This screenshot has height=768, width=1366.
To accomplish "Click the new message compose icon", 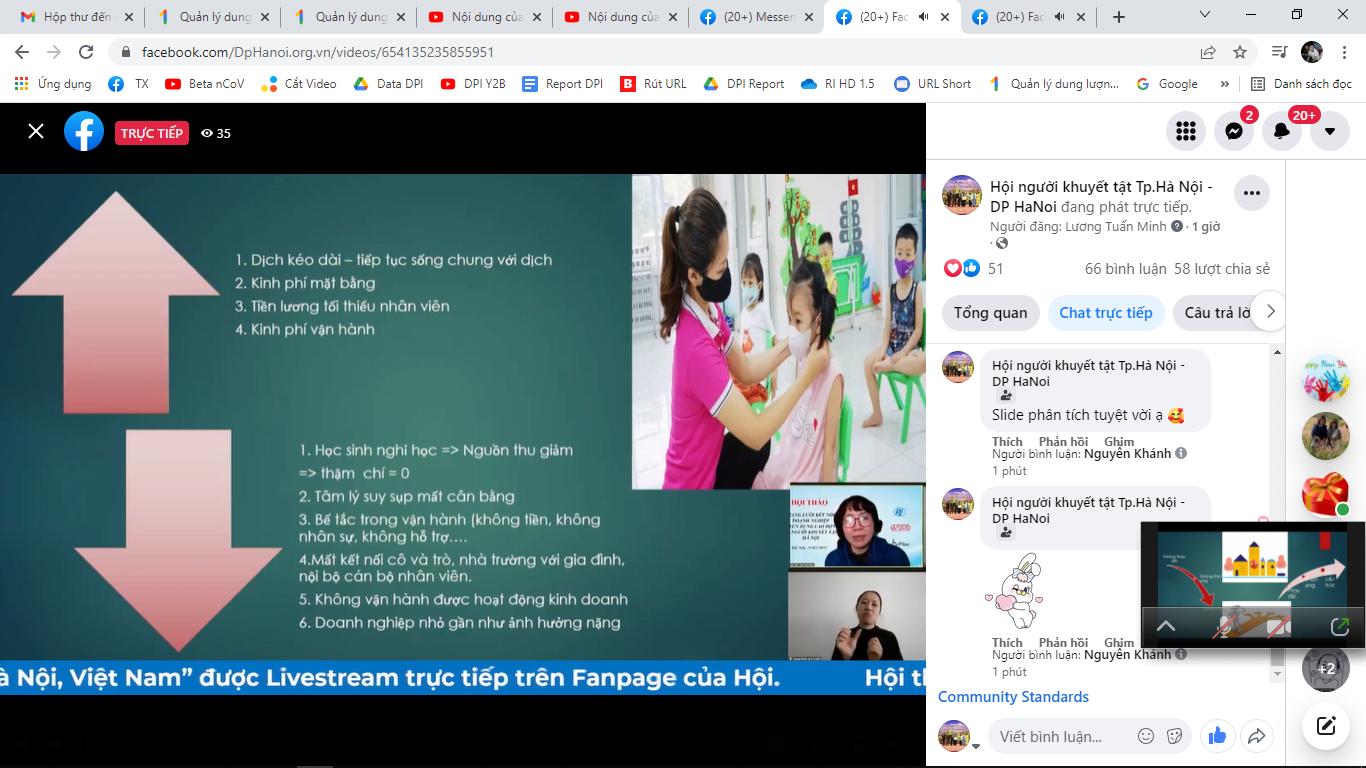I will click(x=1326, y=726).
